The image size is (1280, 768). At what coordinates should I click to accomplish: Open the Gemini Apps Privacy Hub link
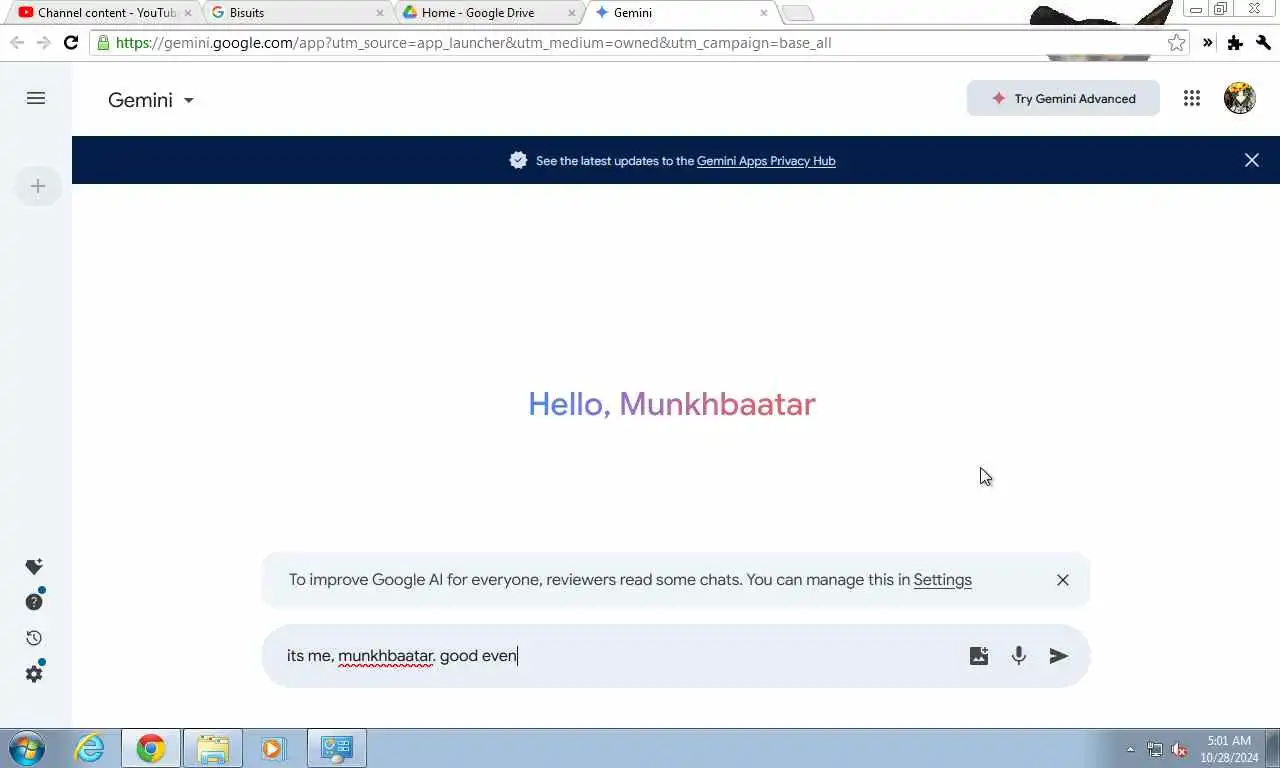coord(766,160)
